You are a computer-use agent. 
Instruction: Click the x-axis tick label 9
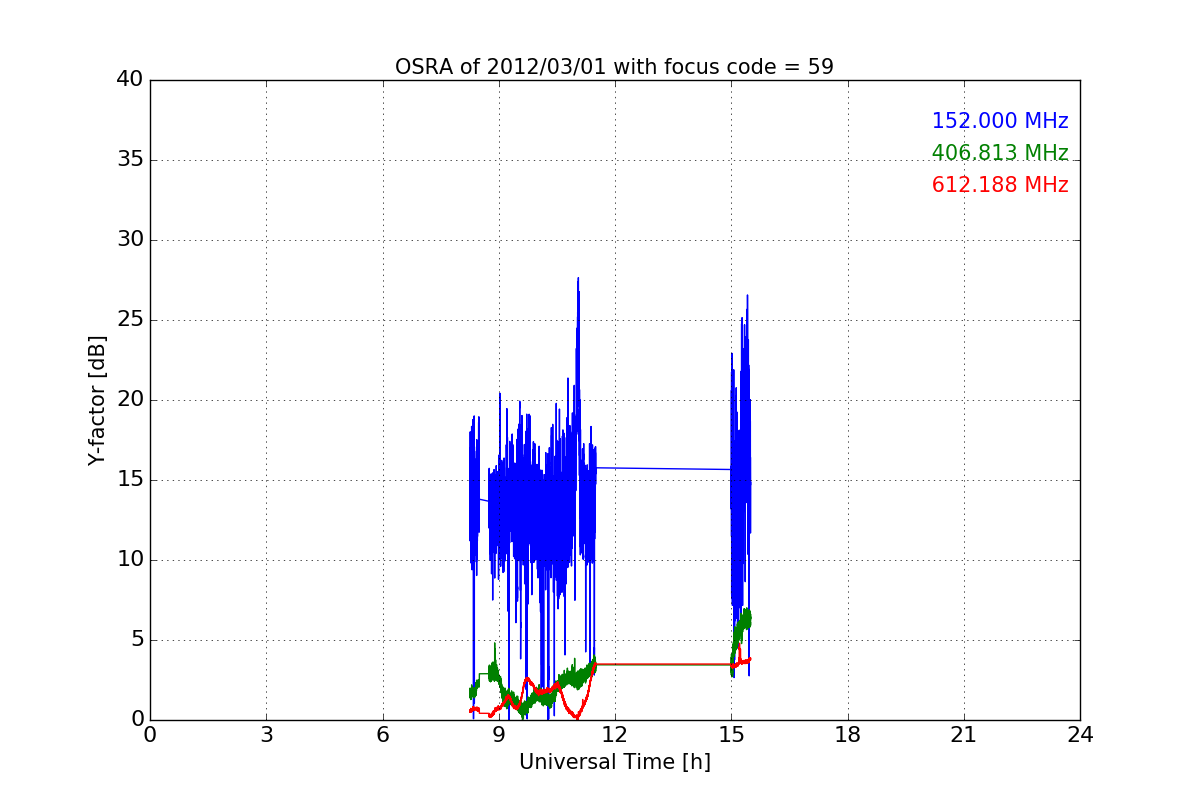click(x=499, y=736)
